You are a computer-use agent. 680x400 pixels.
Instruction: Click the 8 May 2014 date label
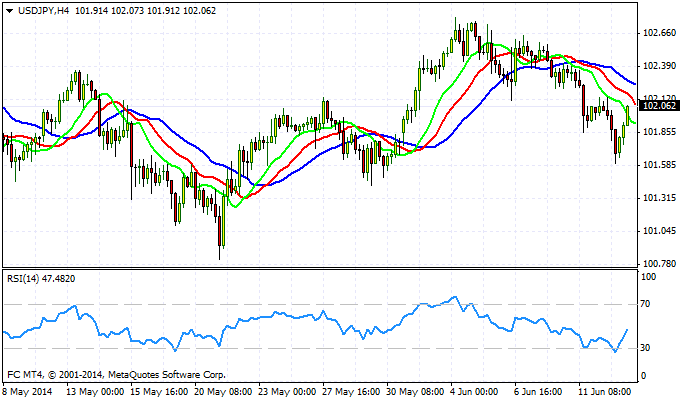(27, 392)
